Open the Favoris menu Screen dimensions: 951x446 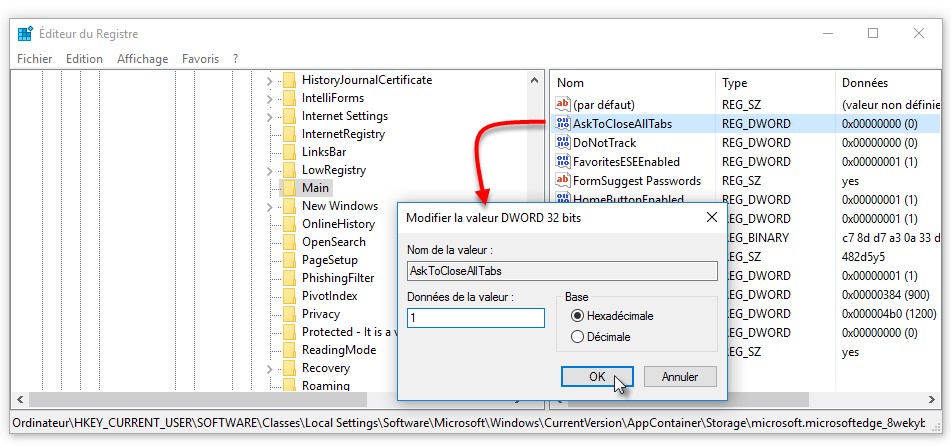[200, 59]
